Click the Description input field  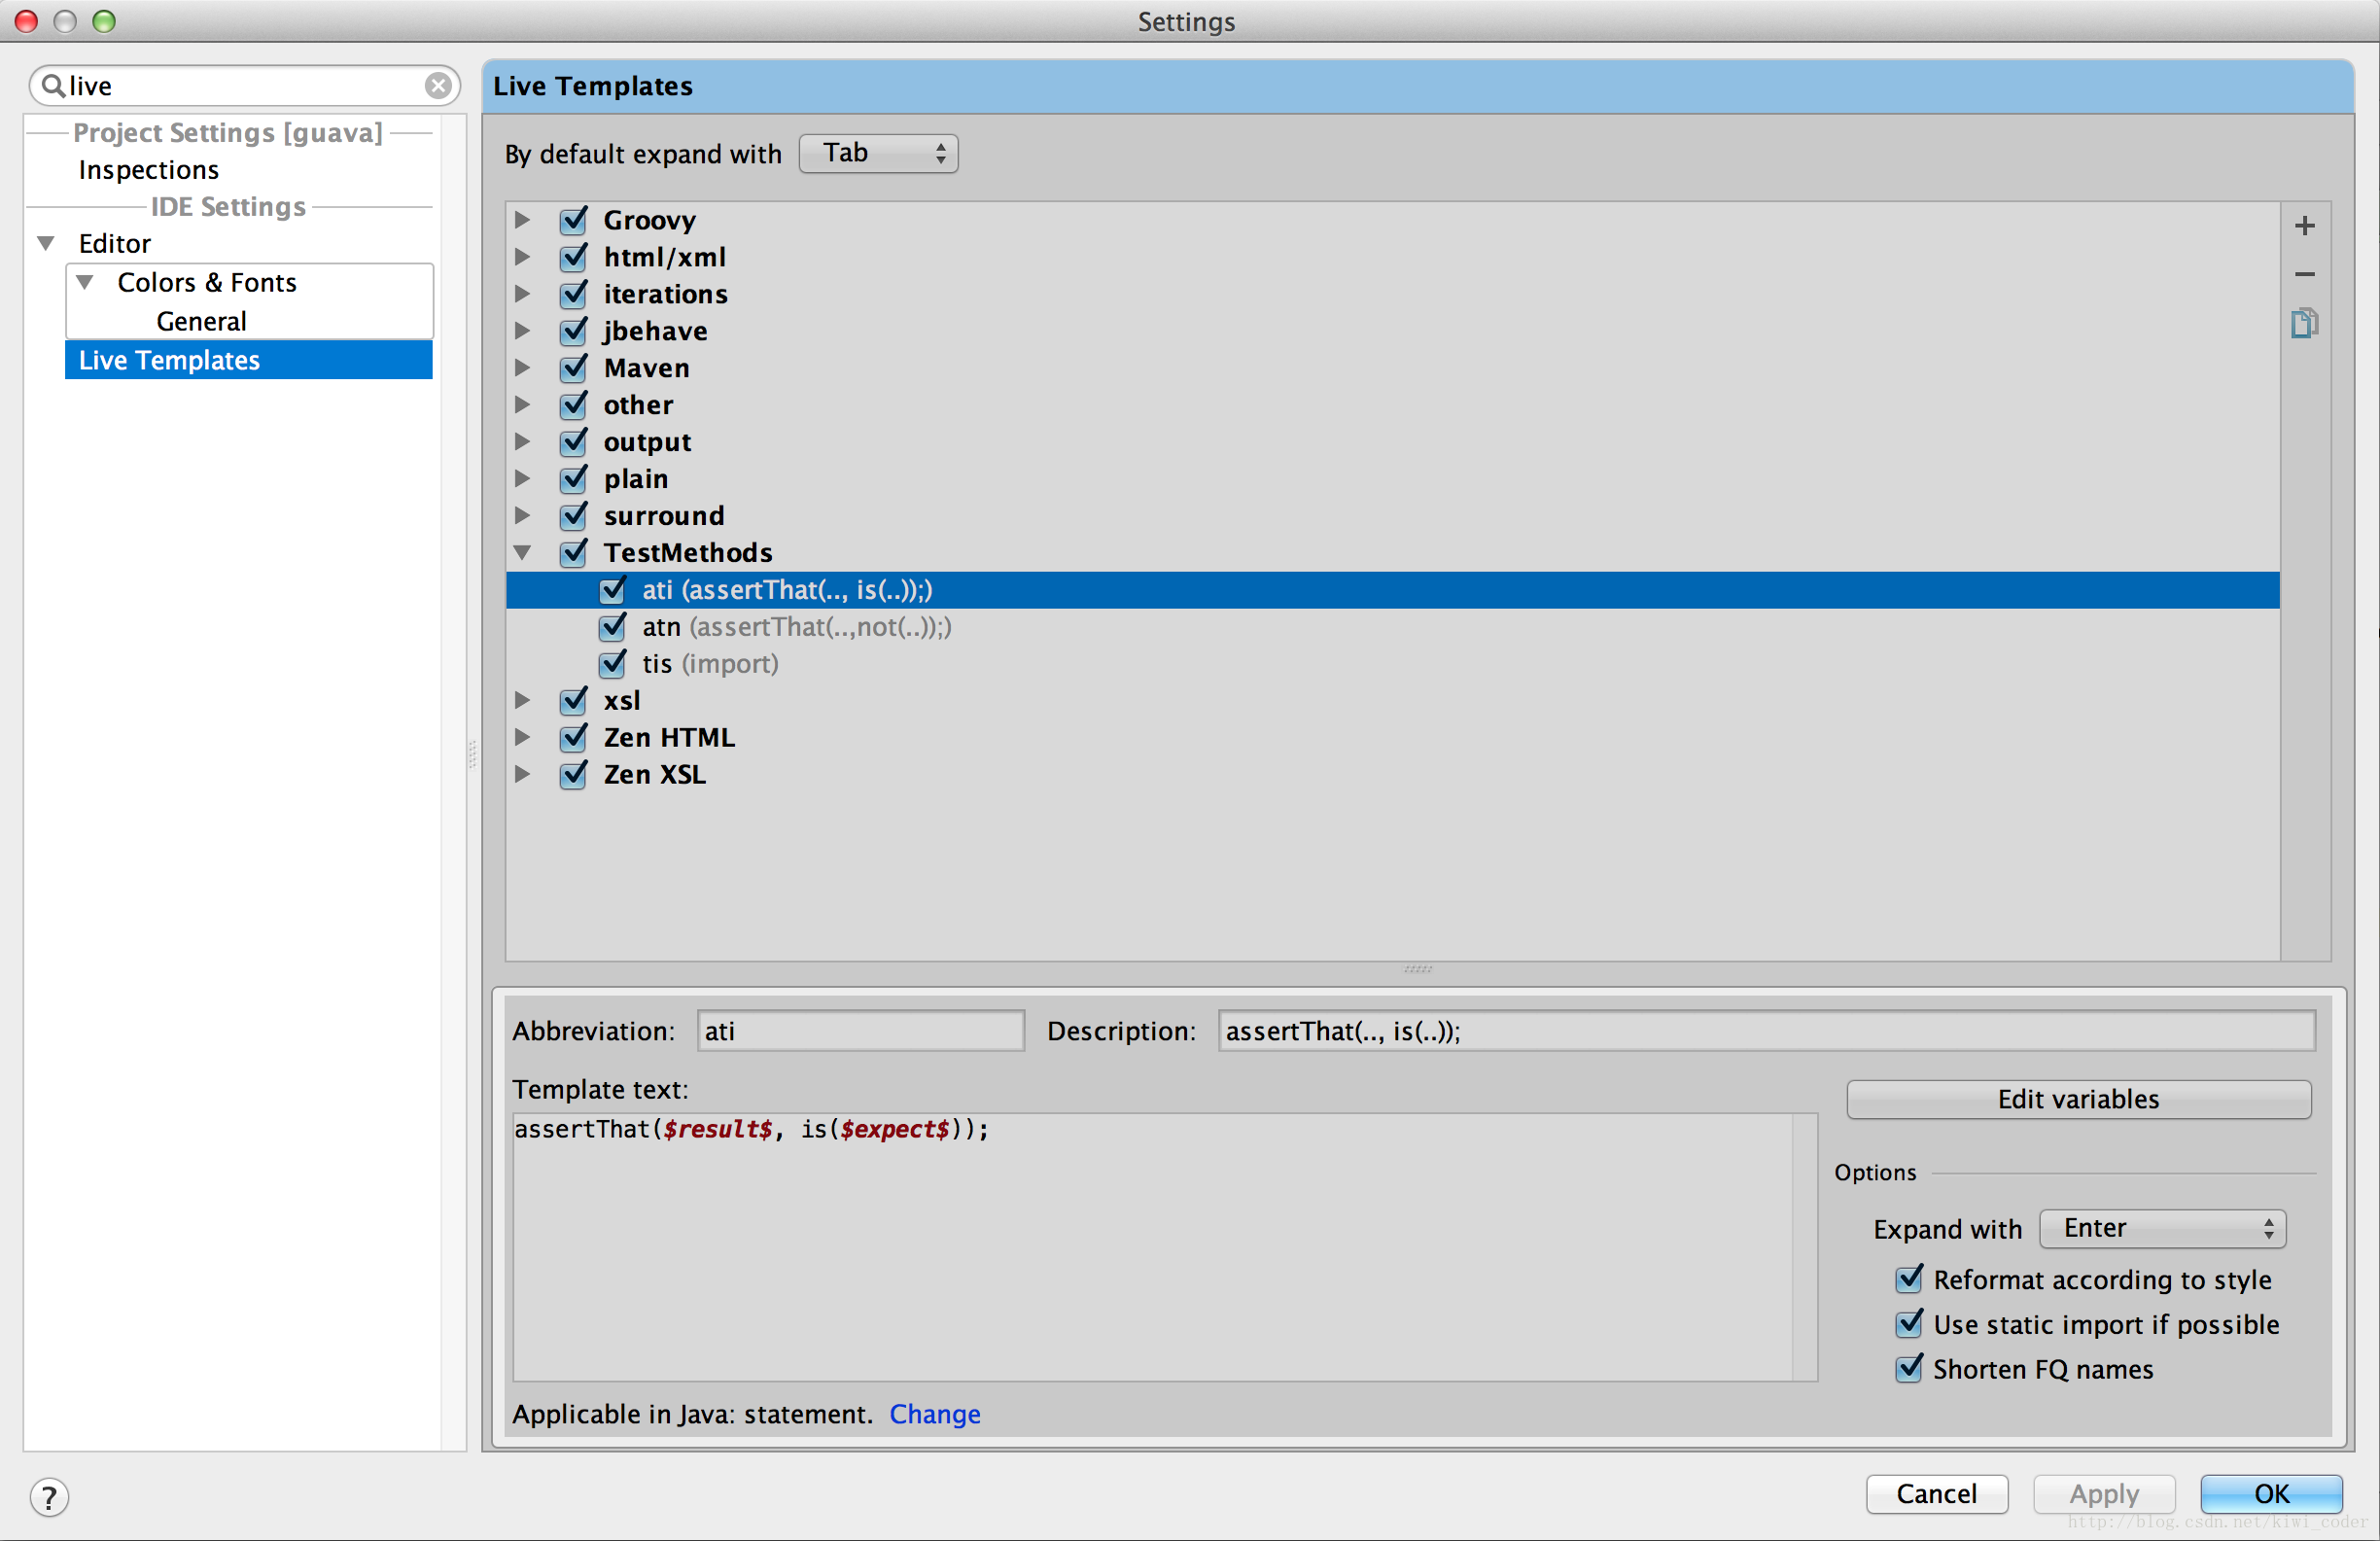pyautogui.click(x=1766, y=1031)
